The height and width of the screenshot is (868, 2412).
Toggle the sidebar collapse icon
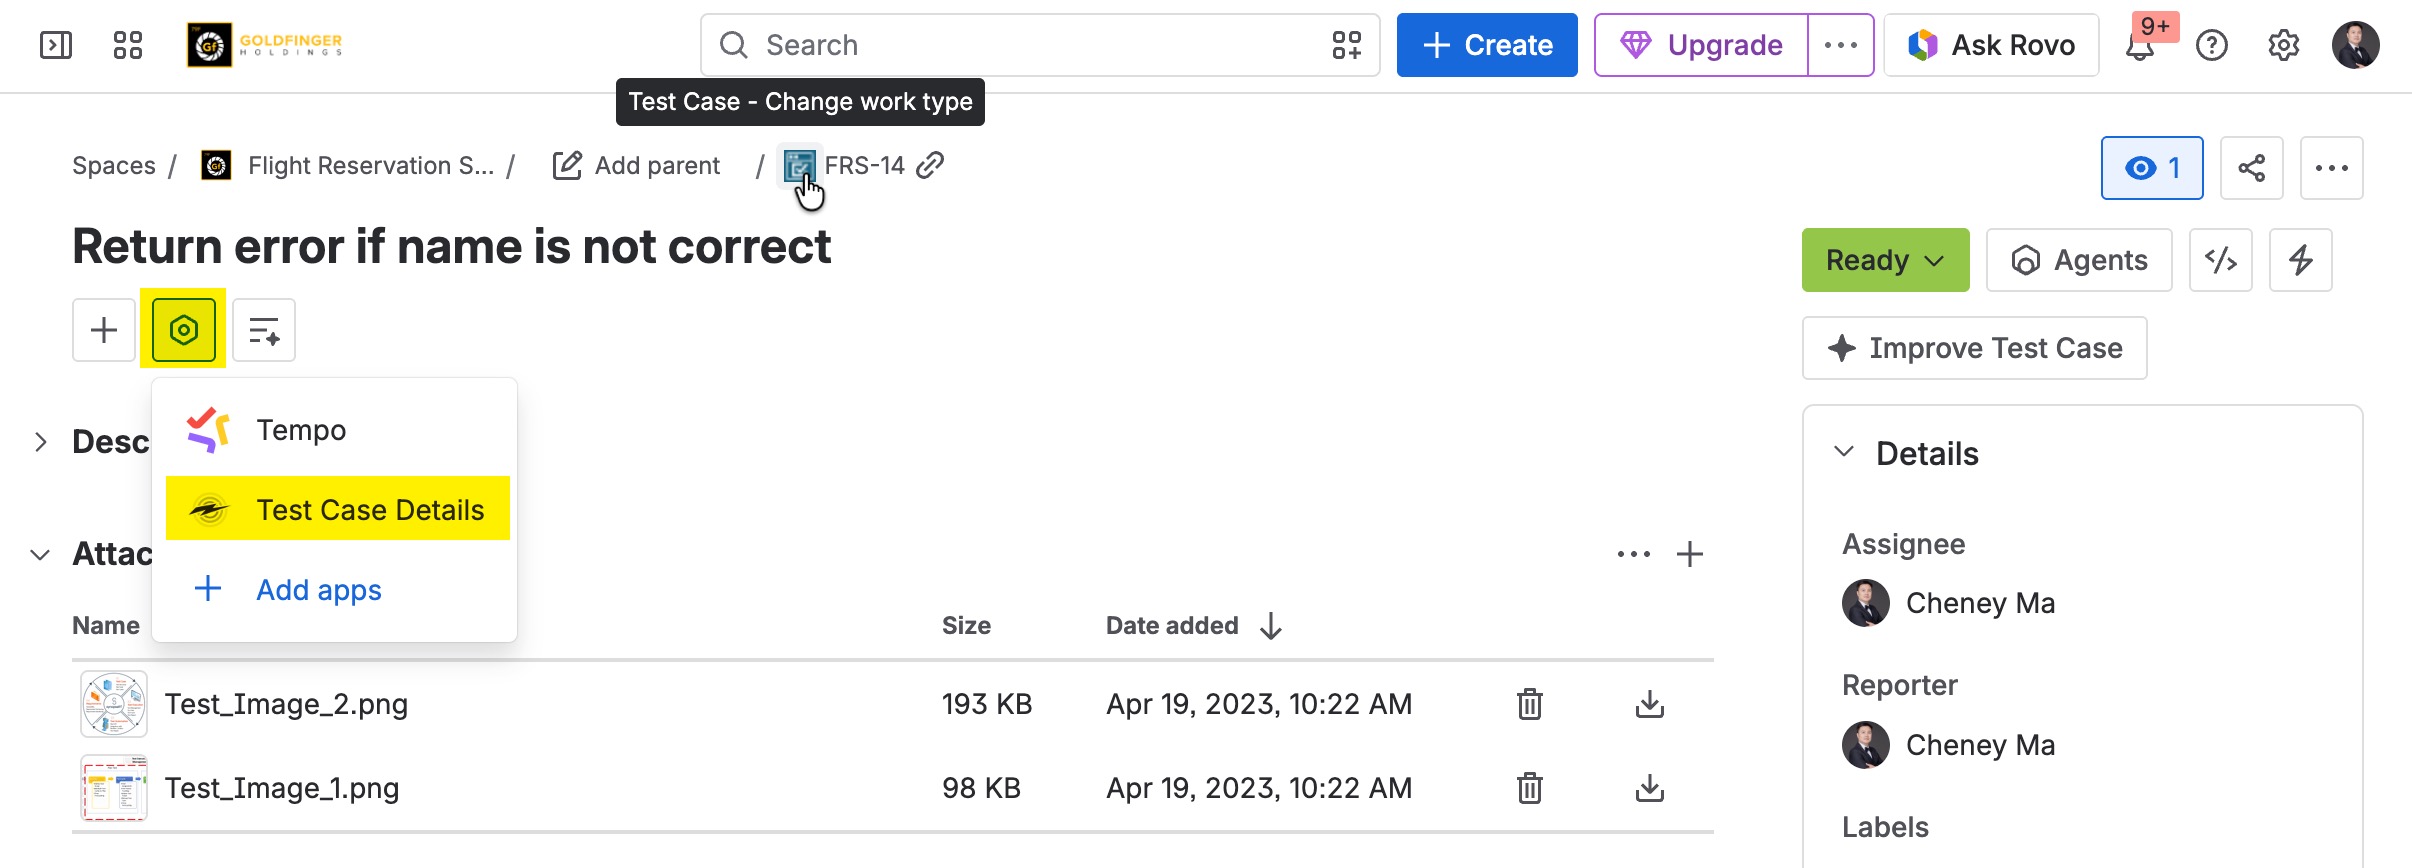coord(56,45)
